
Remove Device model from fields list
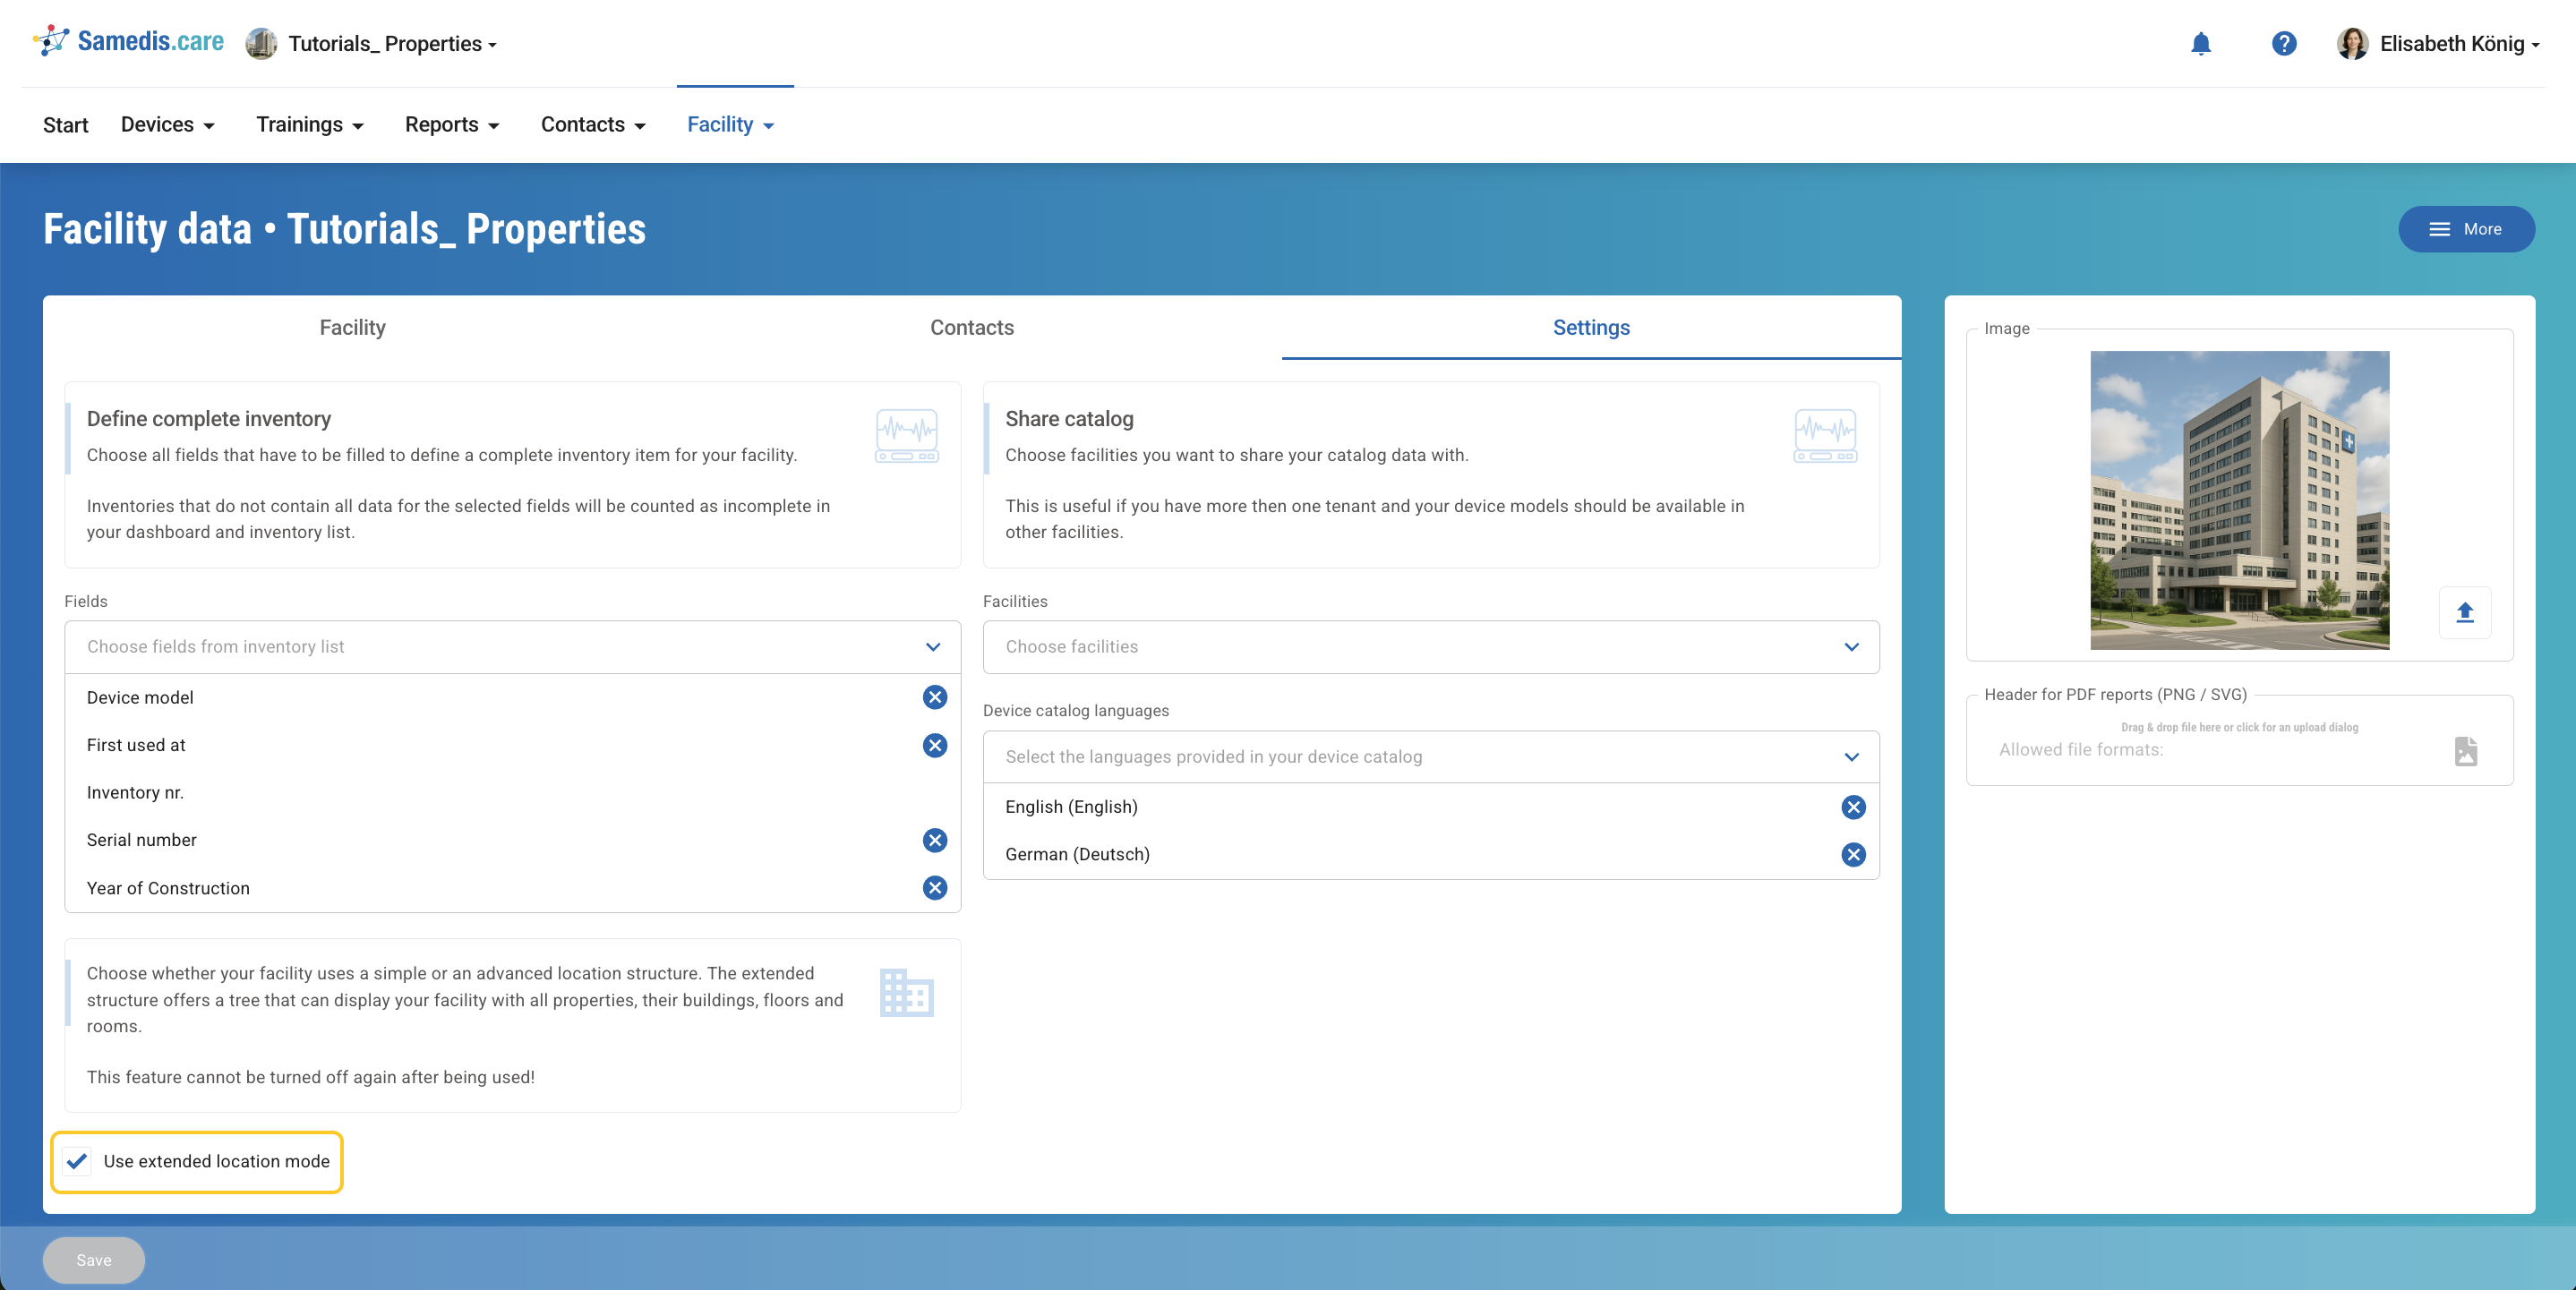click(934, 697)
